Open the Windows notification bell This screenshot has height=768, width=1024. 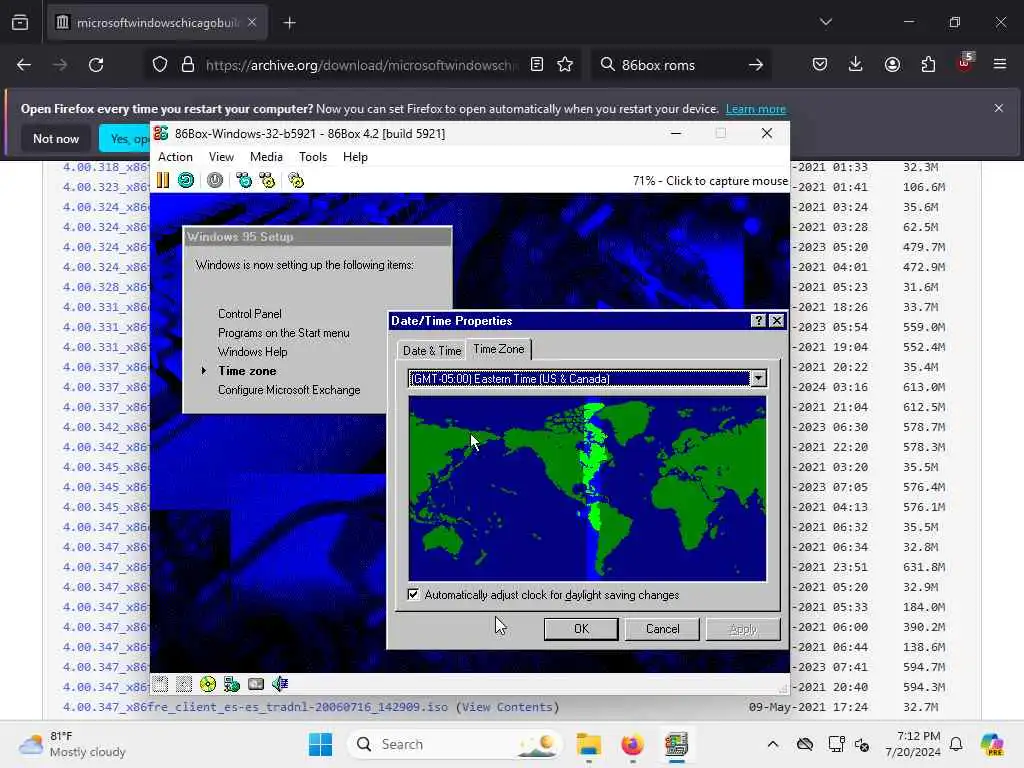(956, 744)
